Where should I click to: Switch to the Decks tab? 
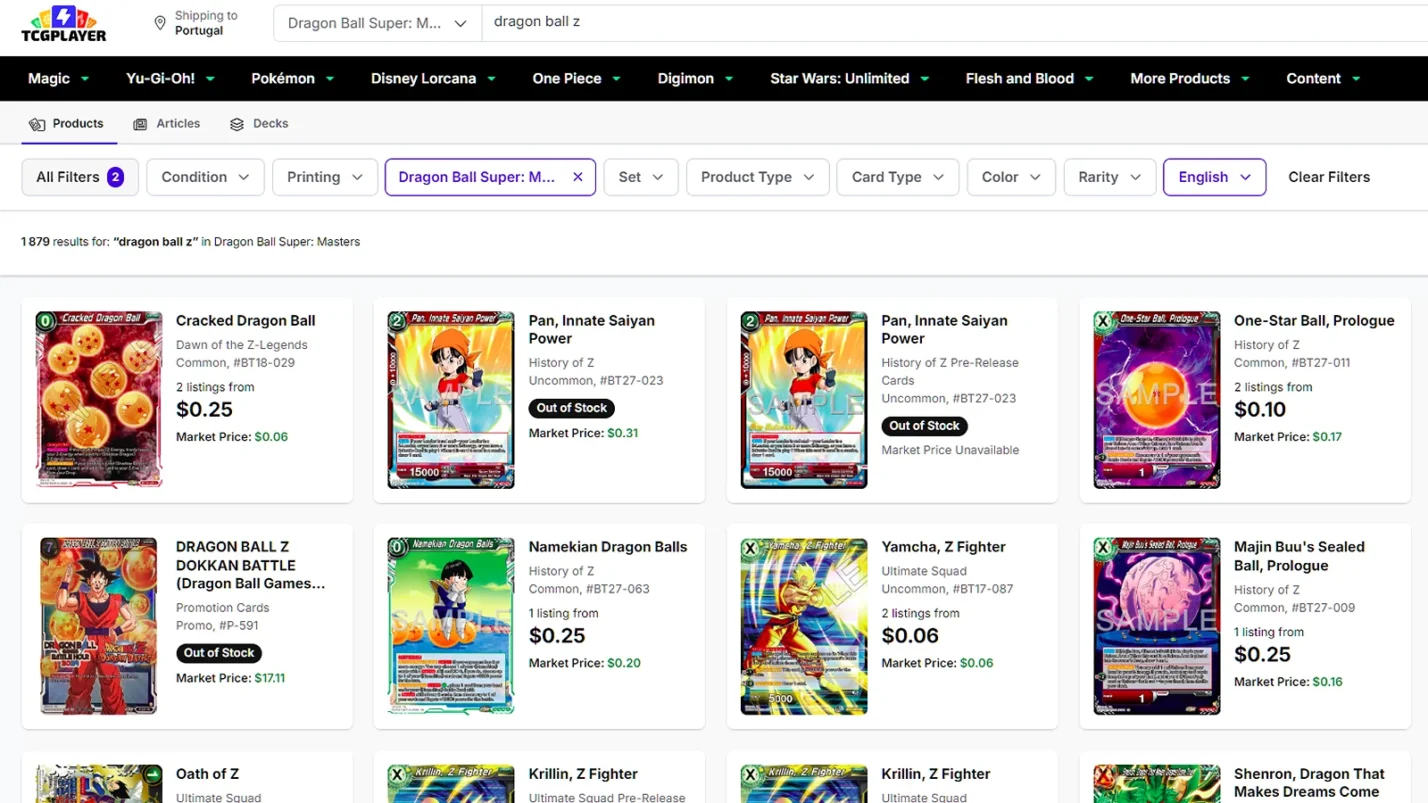[259, 124]
